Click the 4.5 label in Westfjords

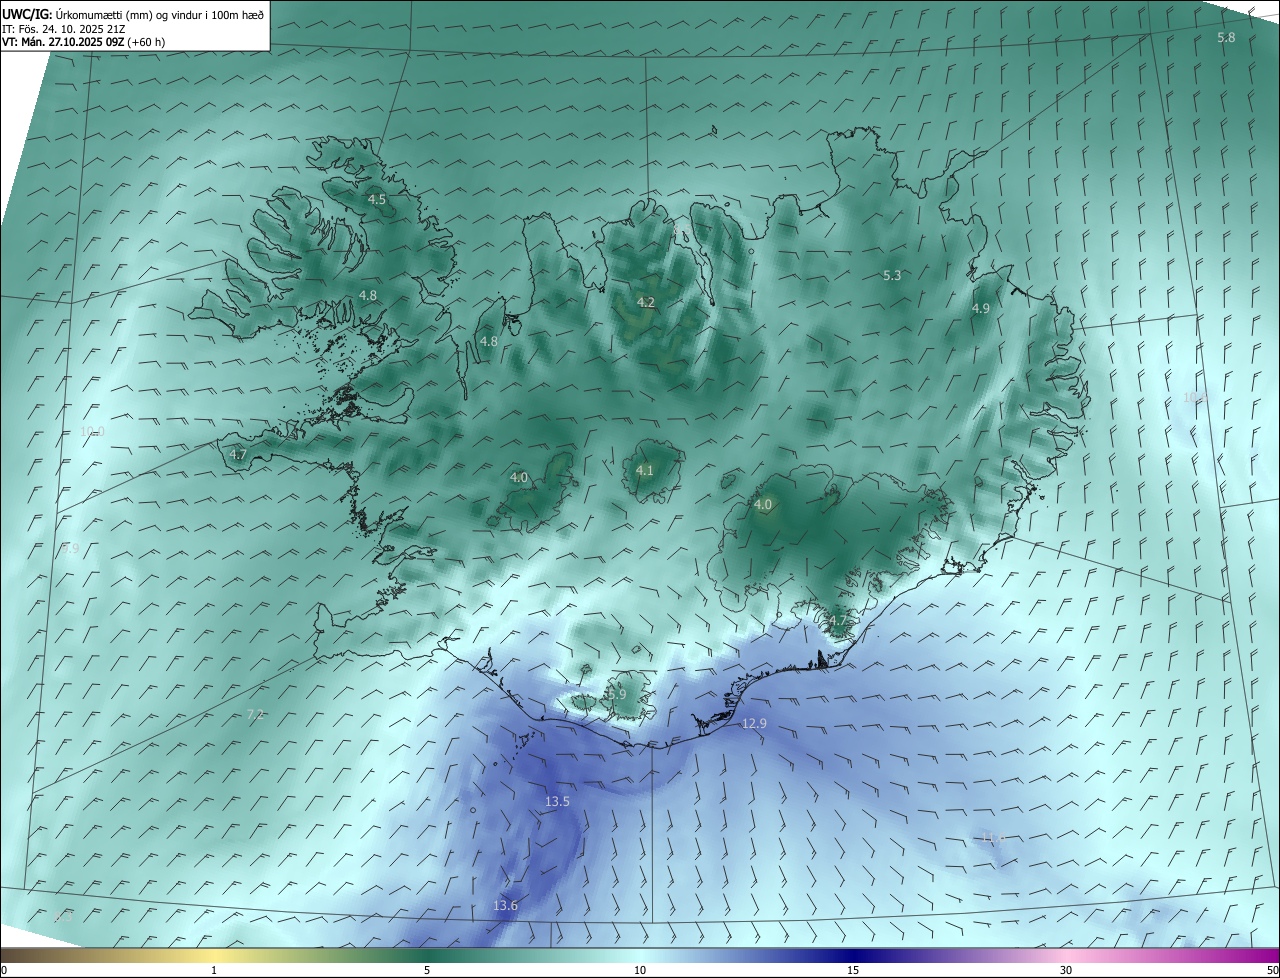click(377, 200)
